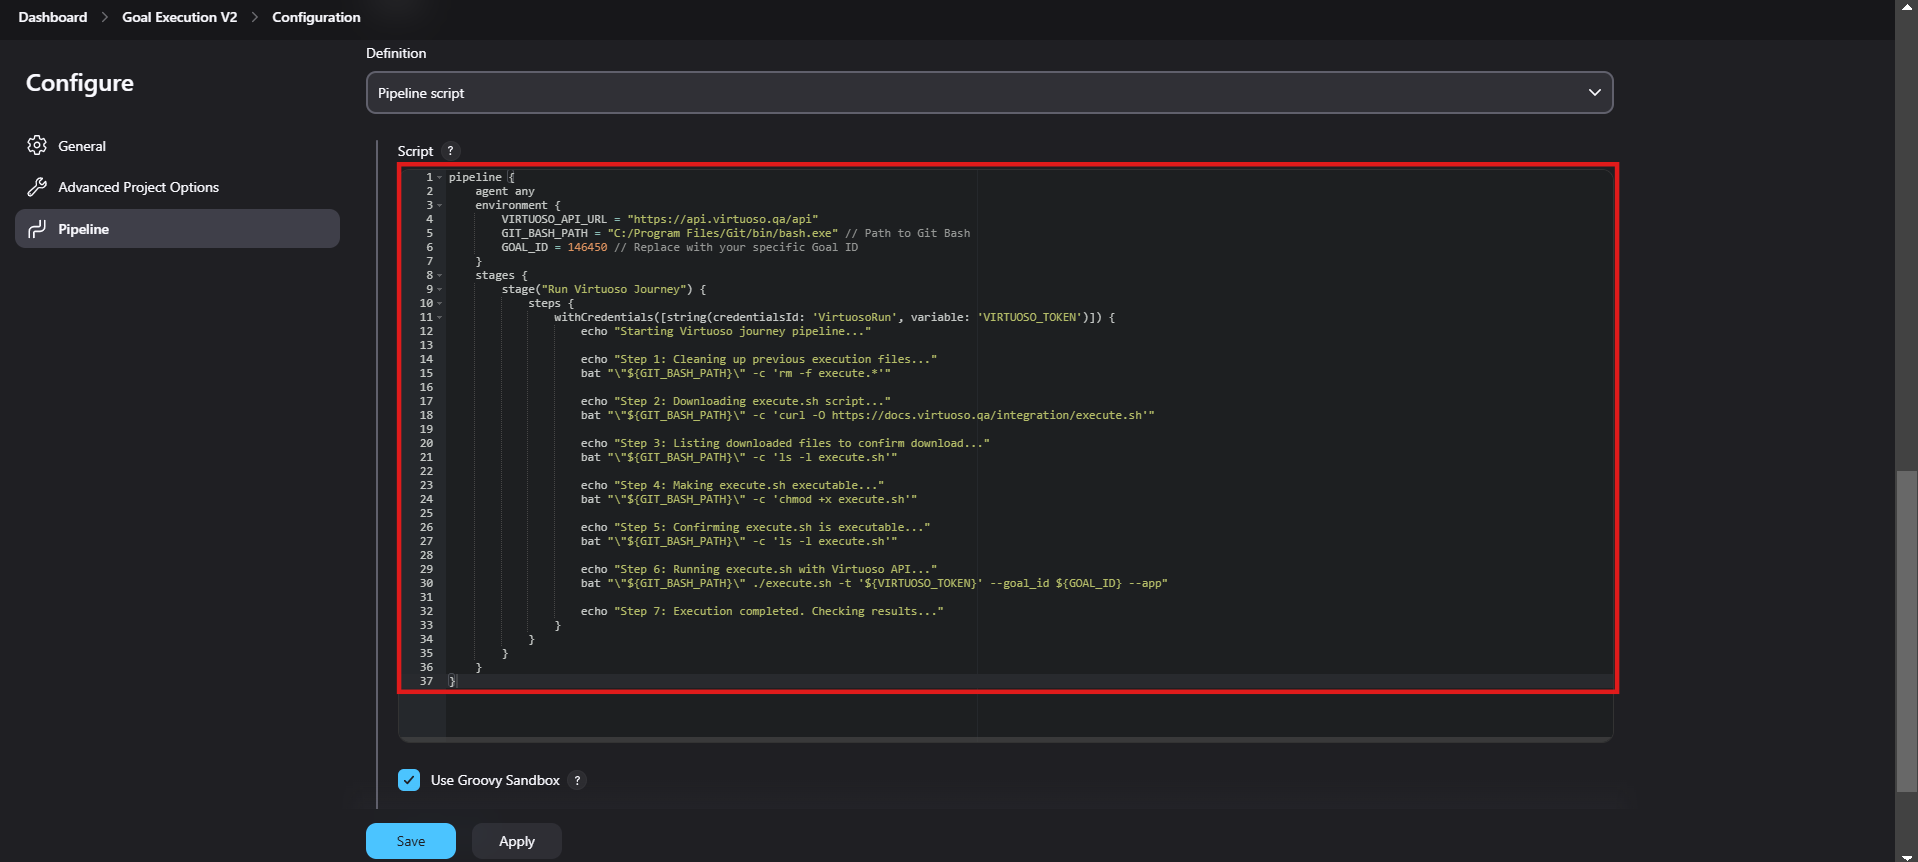Click the Use Groovy Sandbox label
This screenshot has width=1918, height=862.
coord(495,780)
